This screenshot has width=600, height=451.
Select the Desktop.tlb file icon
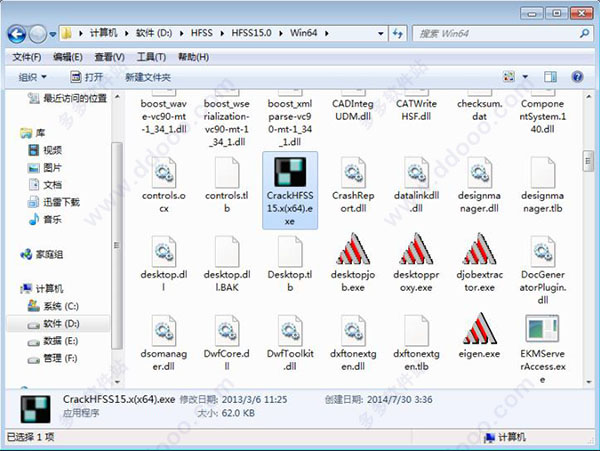(x=290, y=251)
